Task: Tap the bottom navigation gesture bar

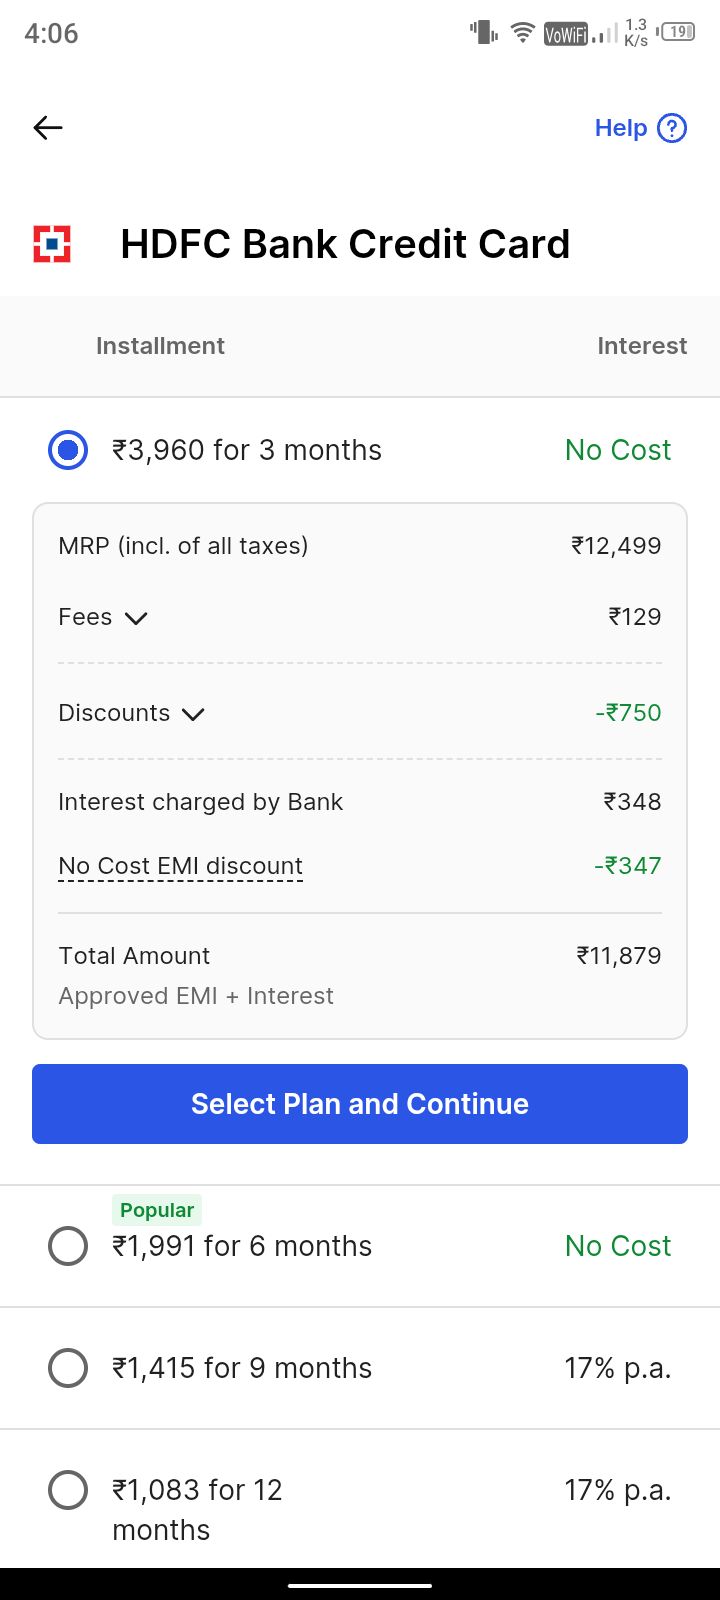Action: [x=360, y=1585]
